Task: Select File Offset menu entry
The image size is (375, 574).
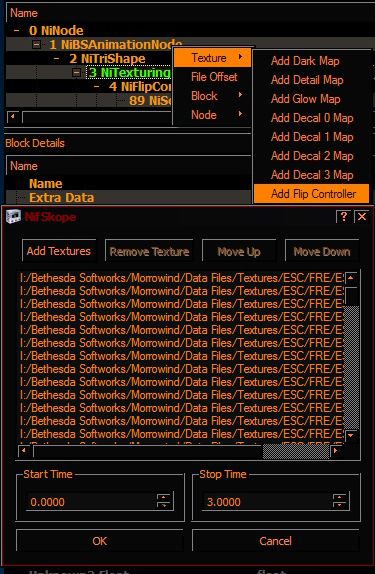Action: pyautogui.click(x=212, y=77)
